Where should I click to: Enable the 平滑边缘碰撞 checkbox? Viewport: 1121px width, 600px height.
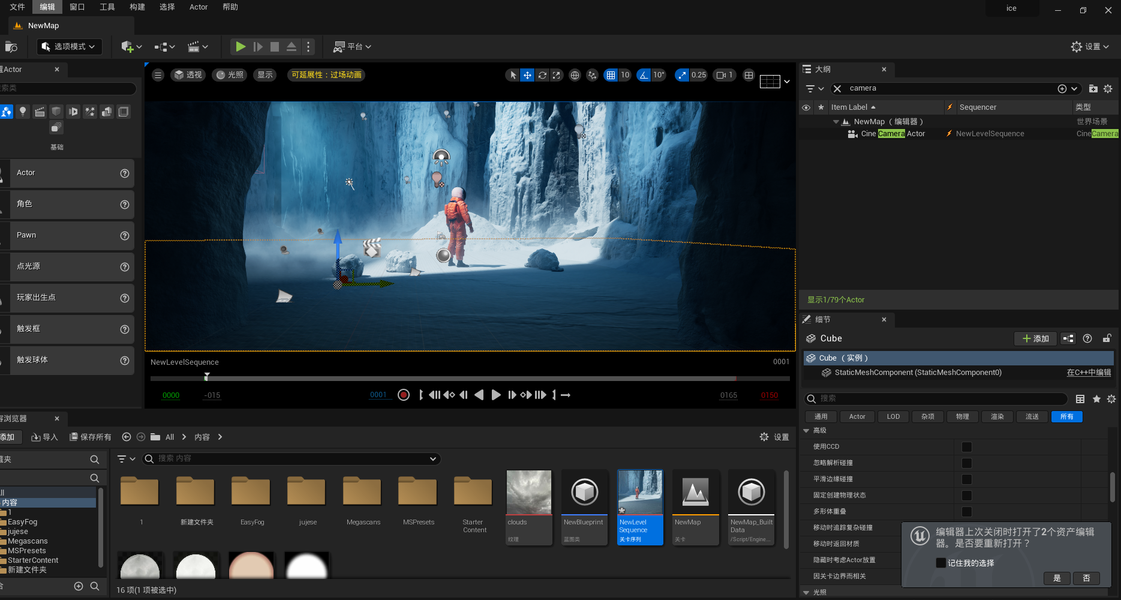click(966, 479)
